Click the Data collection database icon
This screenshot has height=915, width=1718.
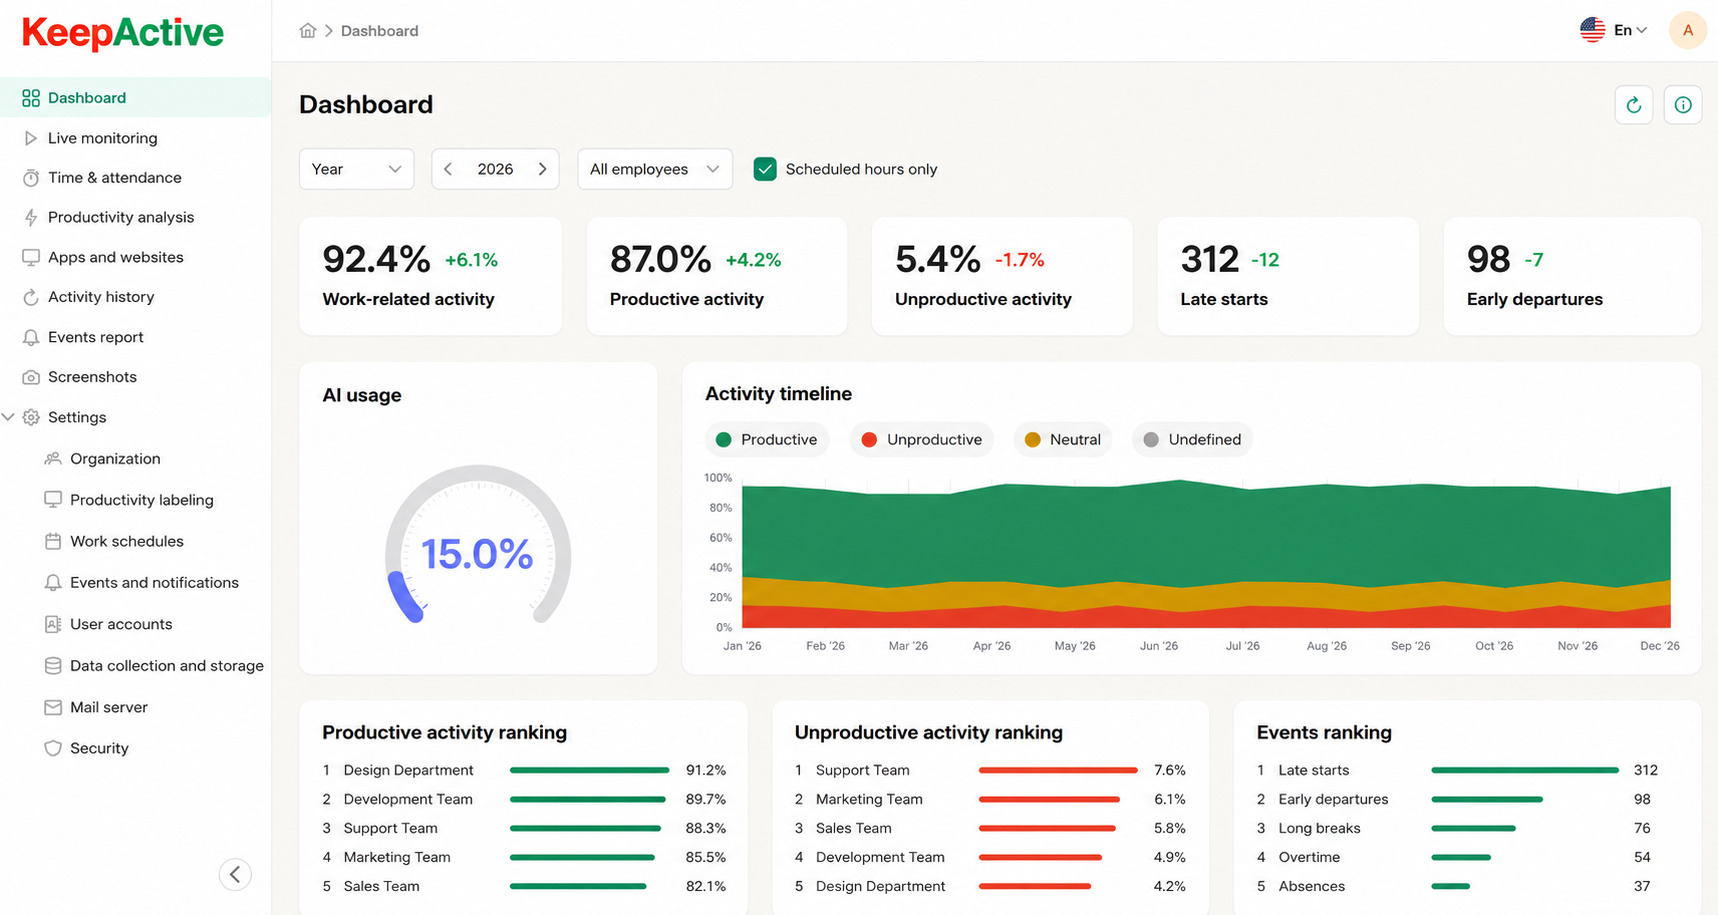tap(53, 666)
